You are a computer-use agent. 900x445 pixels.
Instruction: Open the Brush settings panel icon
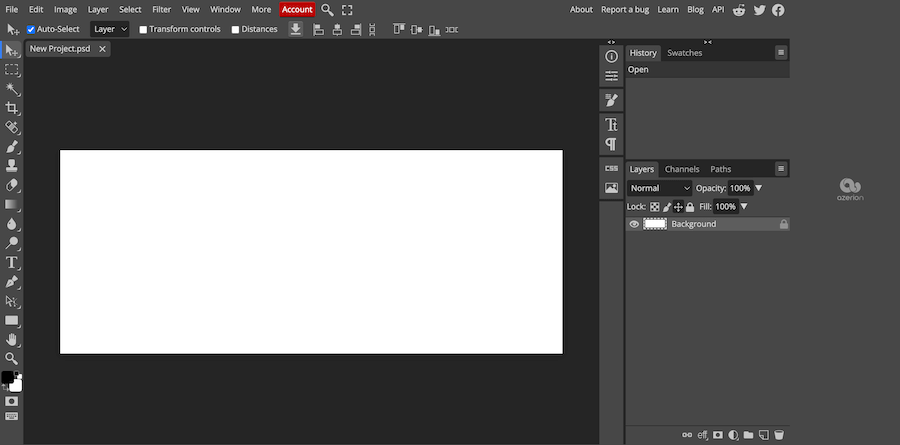[611, 100]
